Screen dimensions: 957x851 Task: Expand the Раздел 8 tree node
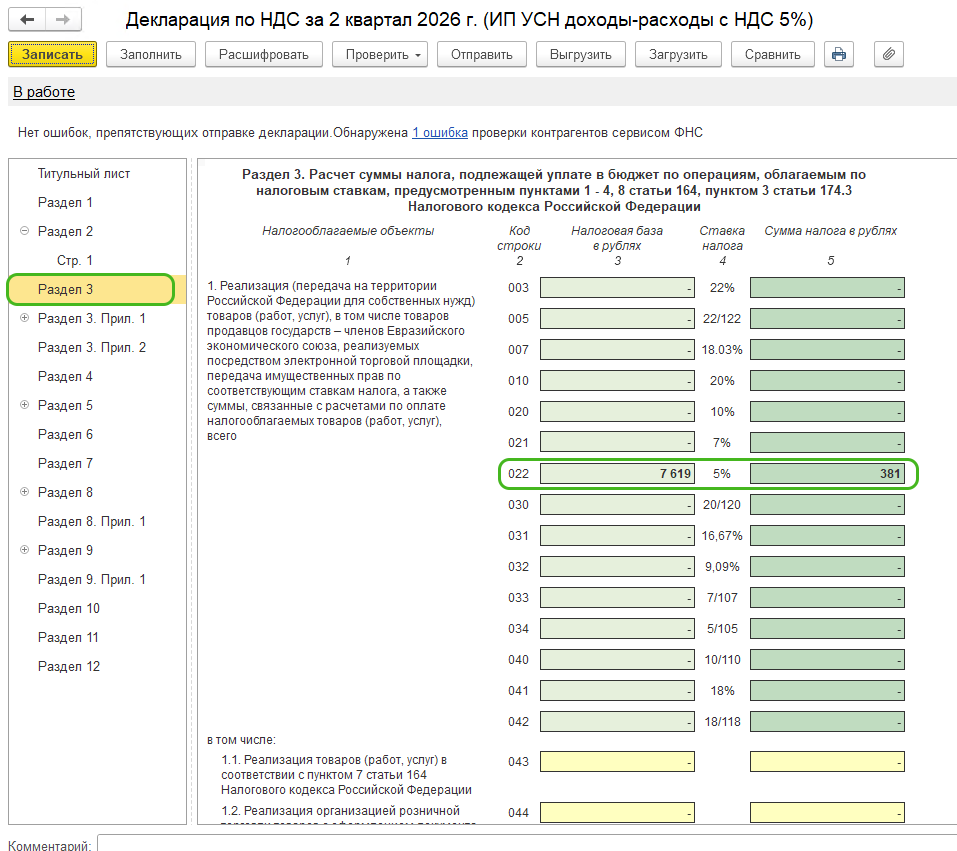(24, 491)
